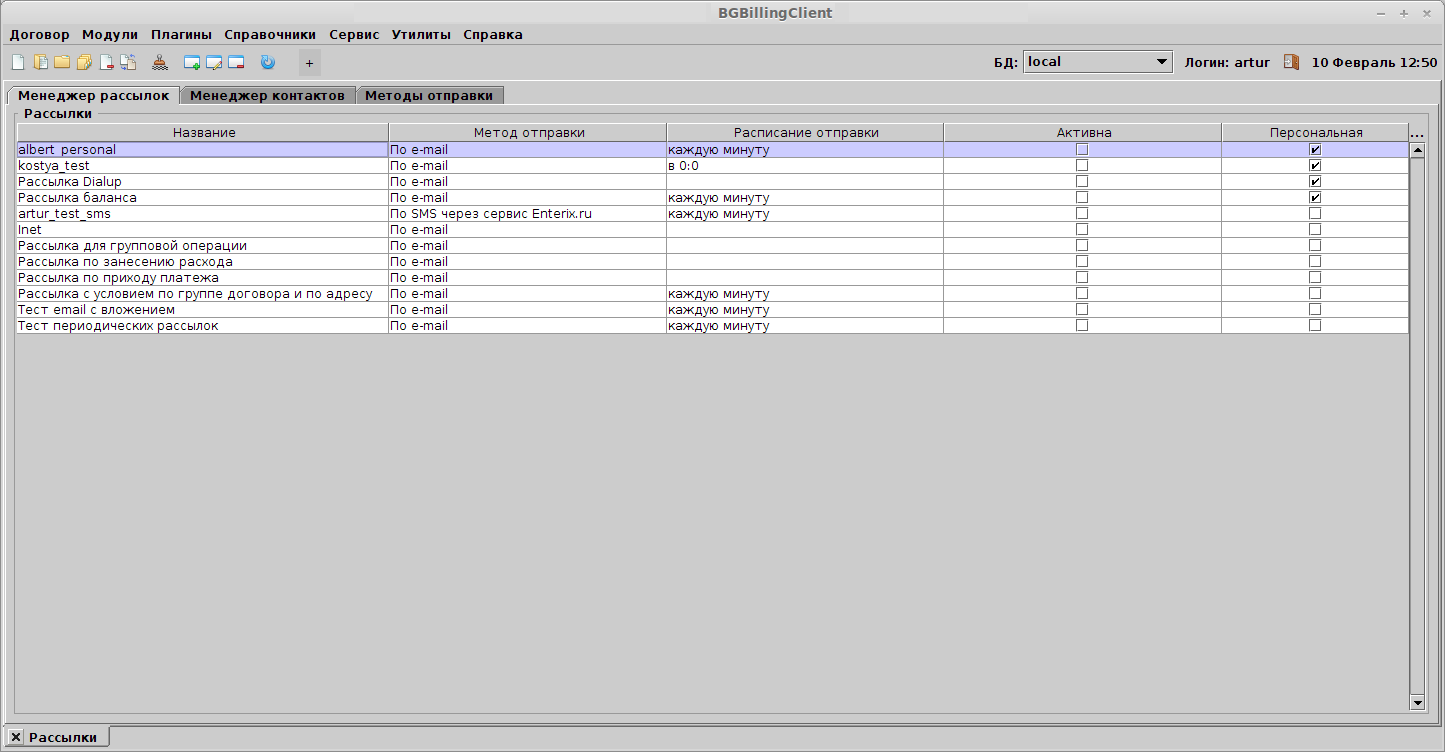Image resolution: width=1445 pixels, height=752 pixels.
Task: Click the document with red minus icon
Action: pos(107,62)
